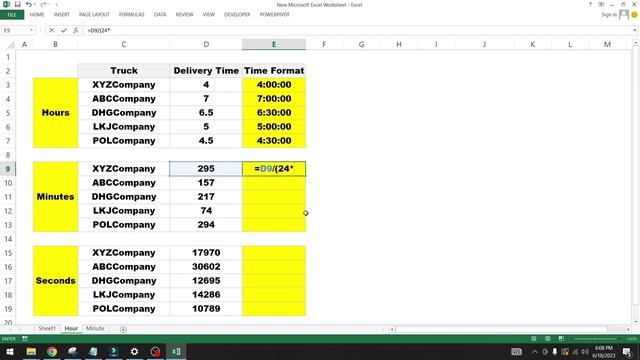This screenshot has width=640, height=360.
Task: Click the zoom slider in status bar
Action: 595,338
